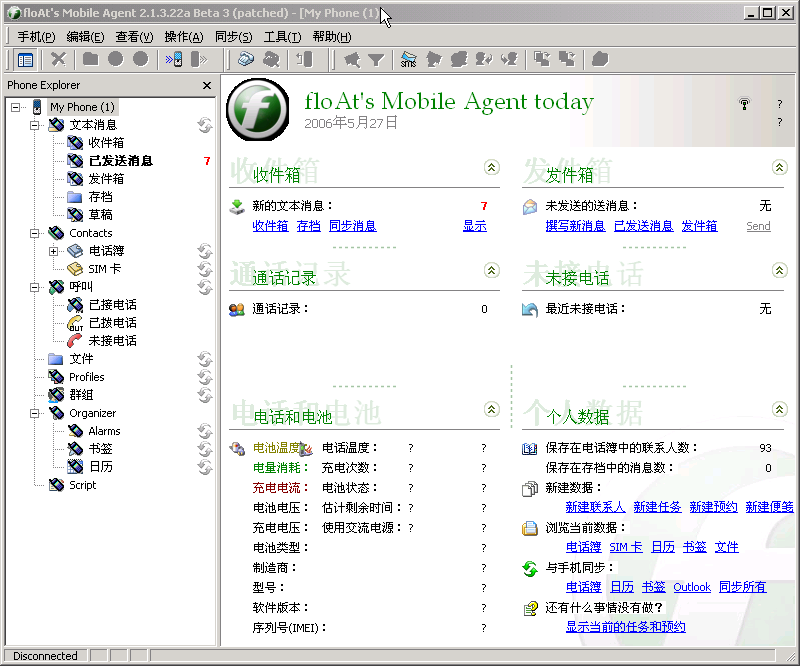Select 已拨电话 in the tree
The width and height of the screenshot is (800, 666).
112,323
